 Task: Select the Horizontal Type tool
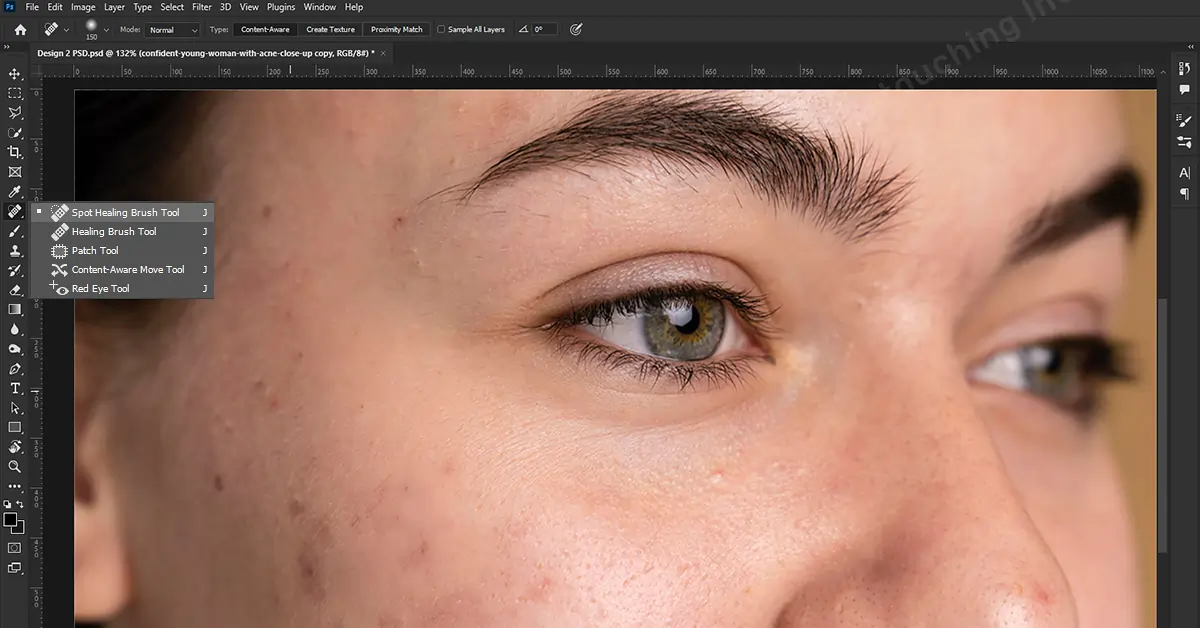(15, 388)
